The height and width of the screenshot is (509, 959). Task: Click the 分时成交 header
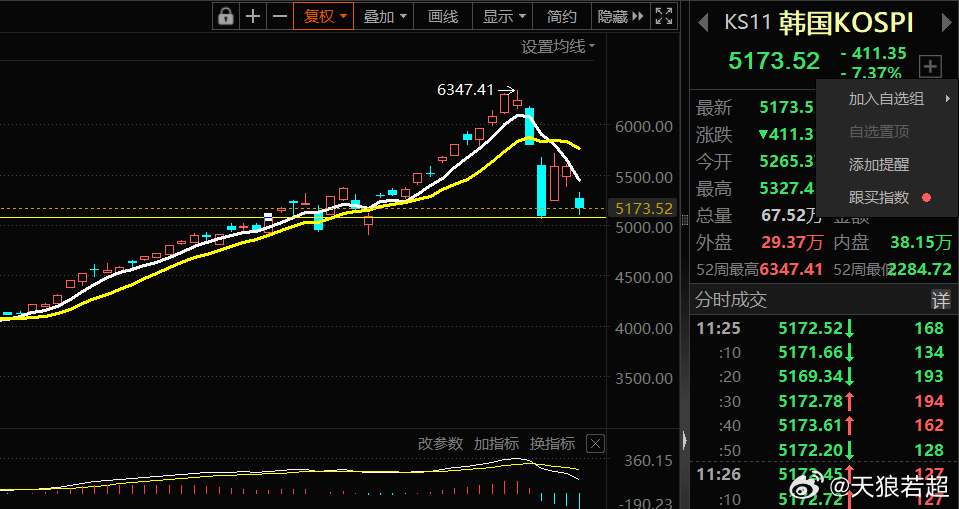tap(730, 300)
